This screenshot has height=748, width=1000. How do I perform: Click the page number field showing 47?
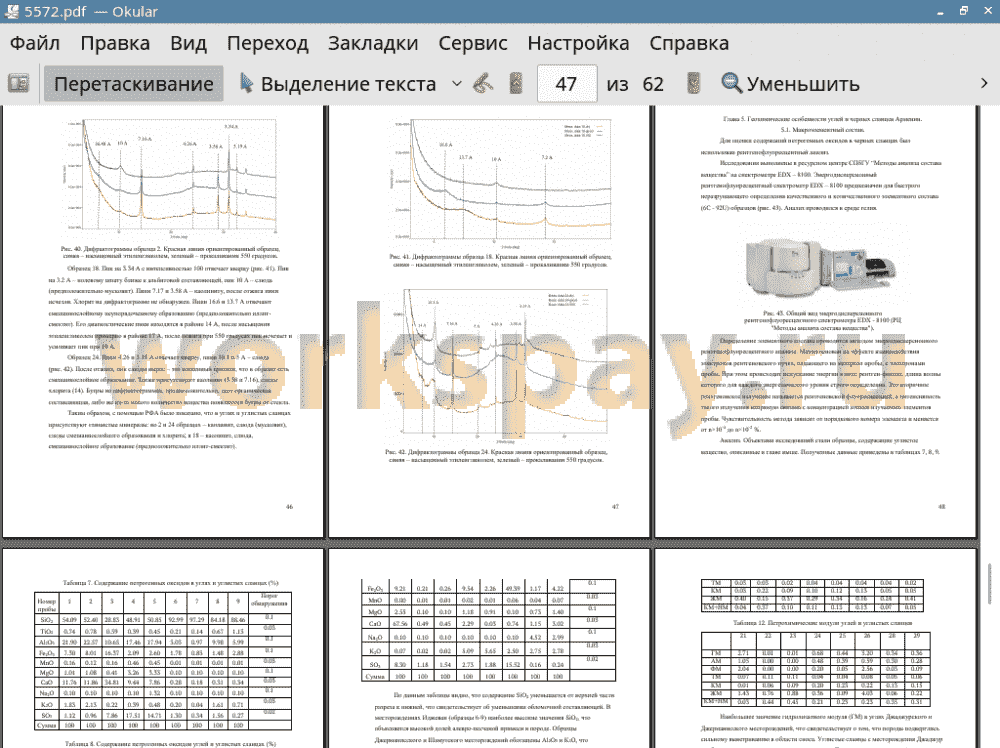[x=567, y=84]
